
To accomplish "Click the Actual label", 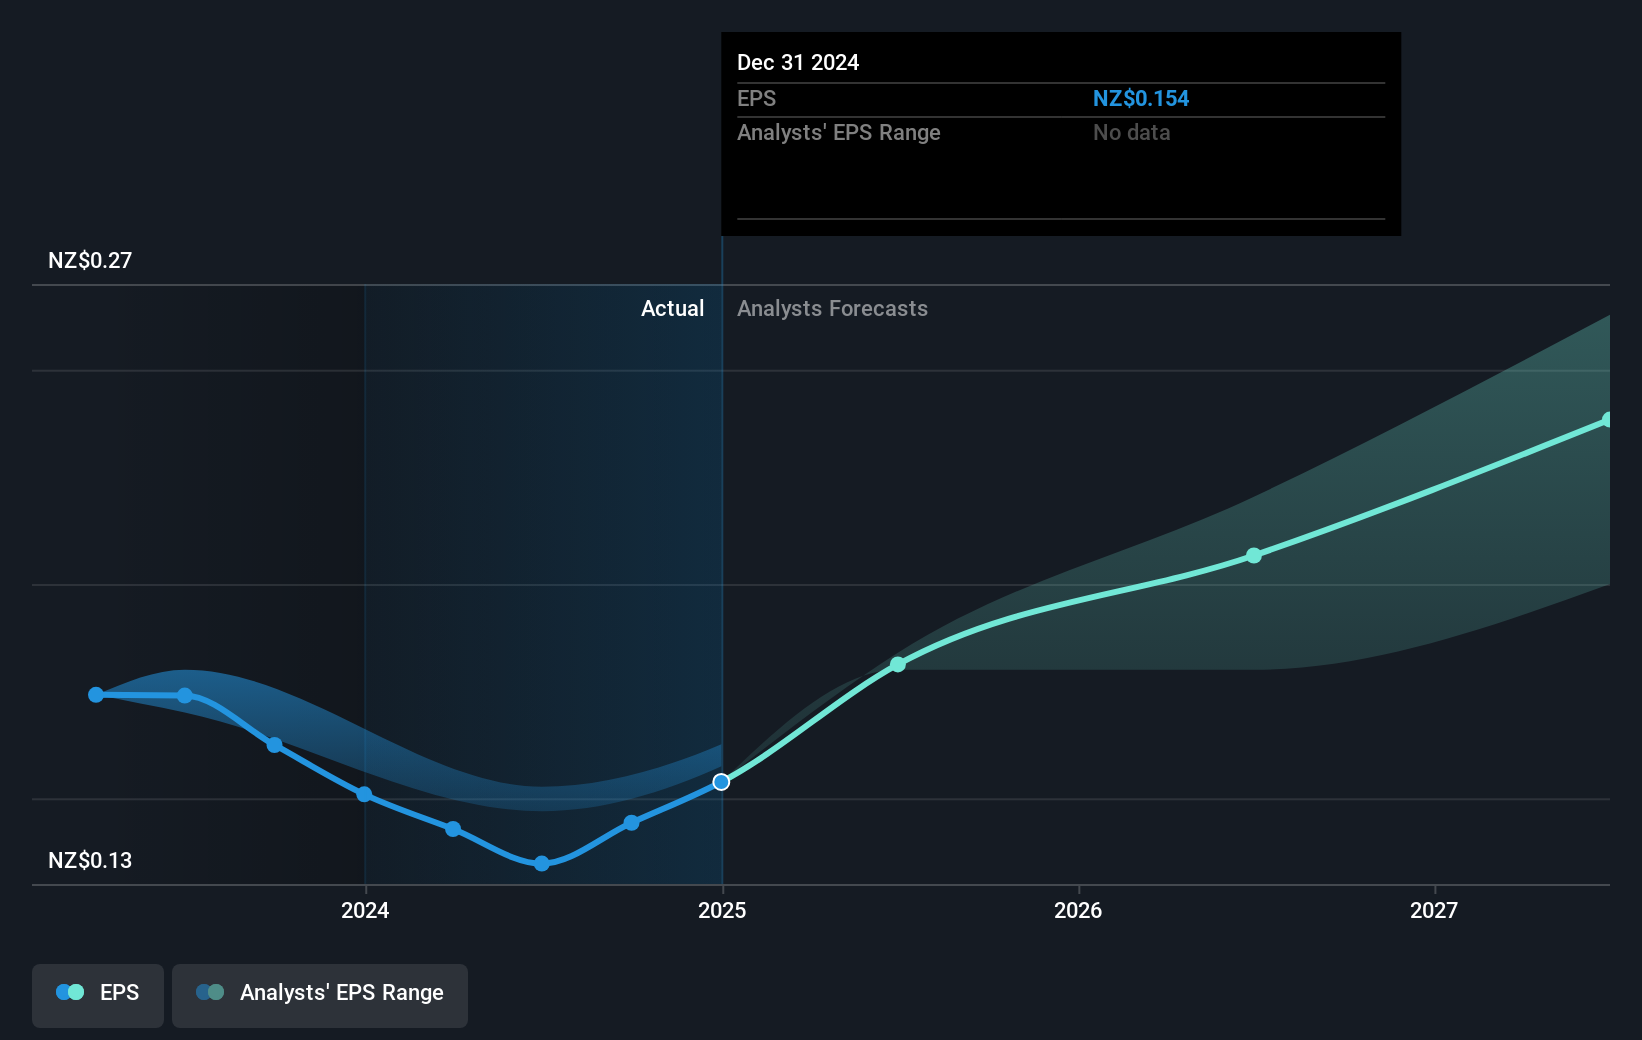I will pyautogui.click(x=672, y=308).
